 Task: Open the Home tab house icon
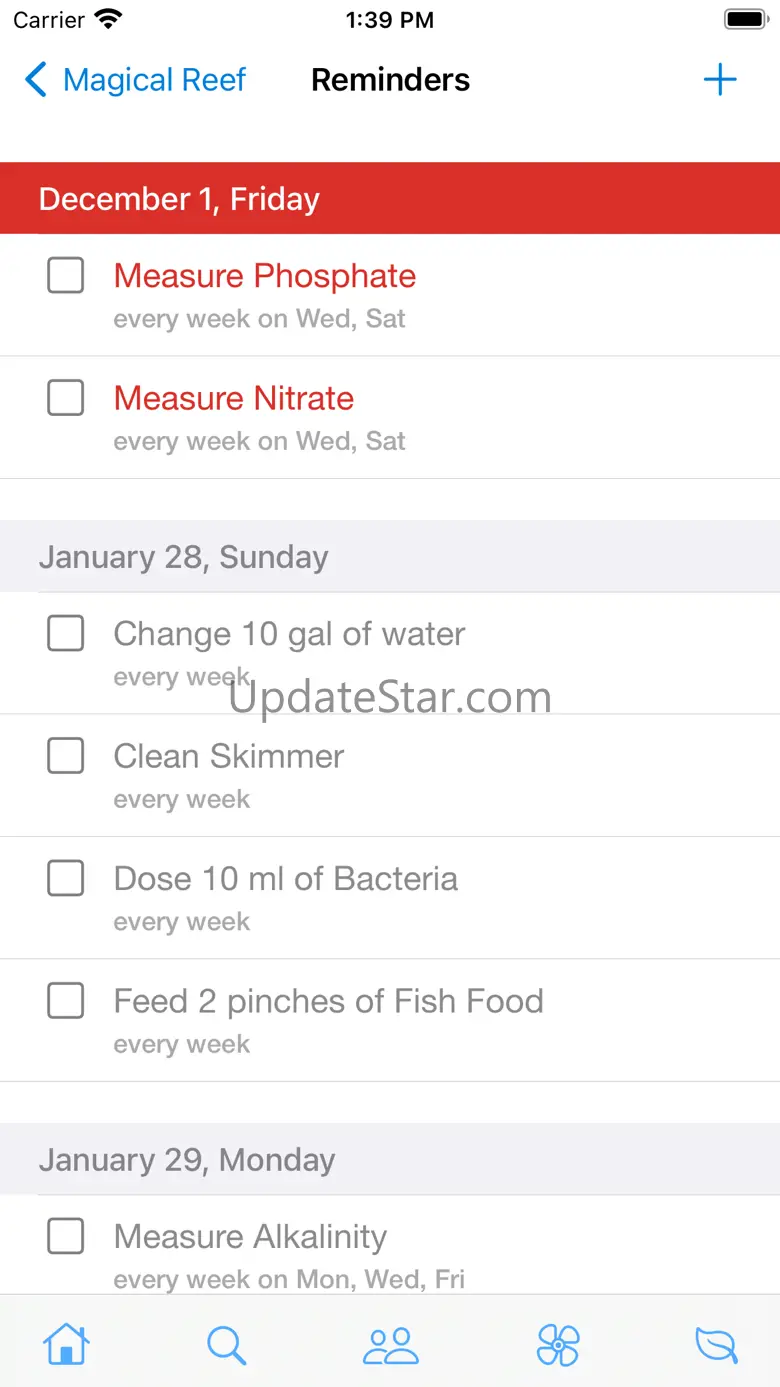(66, 1344)
